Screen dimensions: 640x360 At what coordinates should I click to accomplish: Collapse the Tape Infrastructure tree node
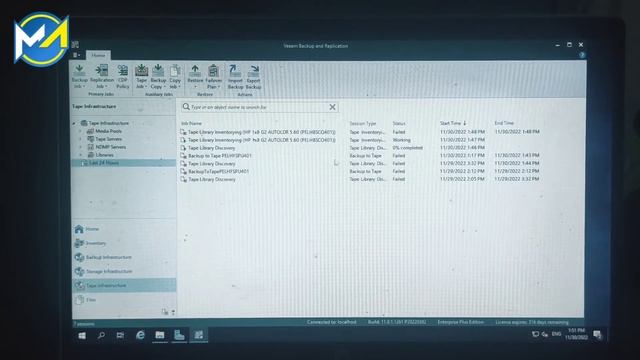(x=74, y=123)
